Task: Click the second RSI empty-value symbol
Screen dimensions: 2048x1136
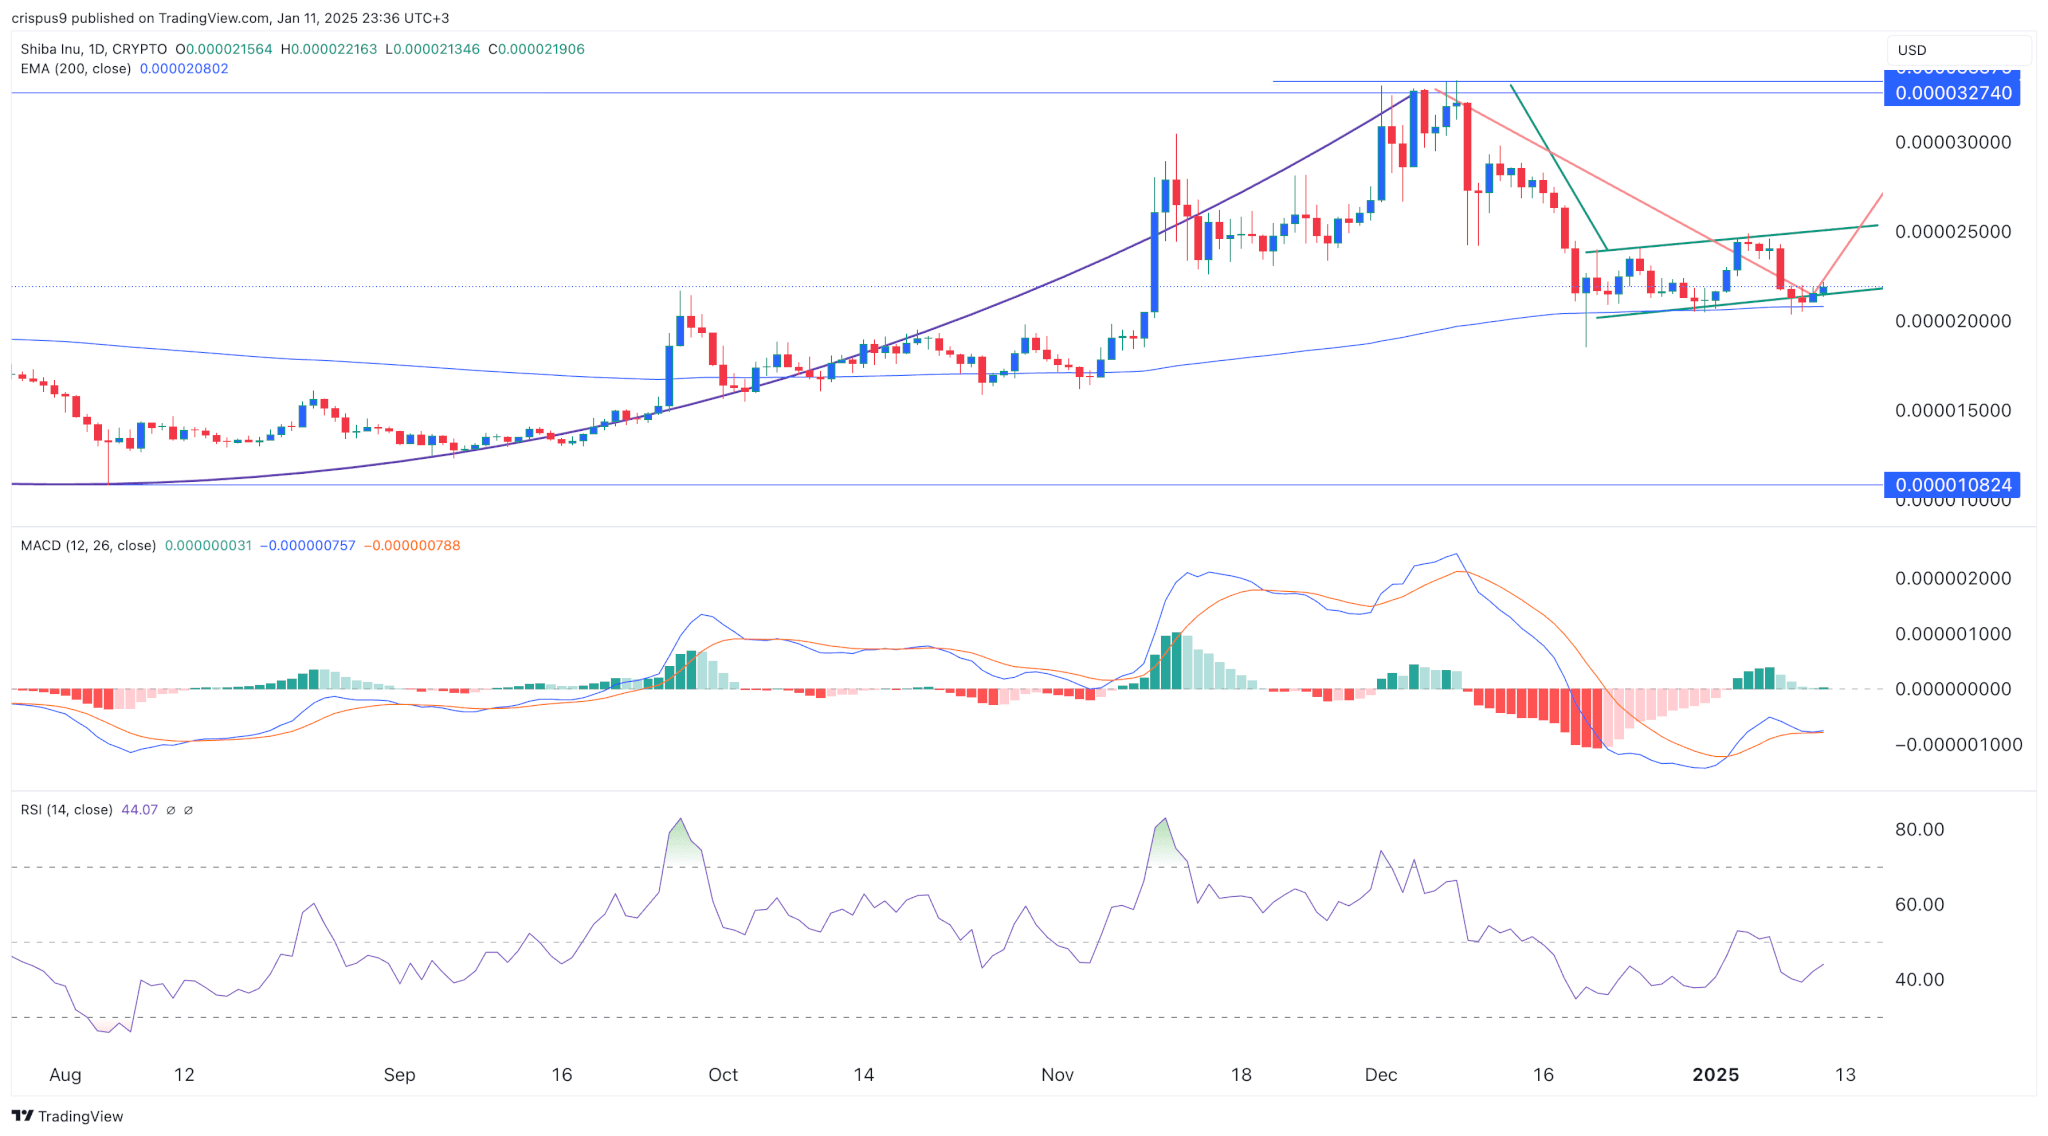Action: click(188, 810)
